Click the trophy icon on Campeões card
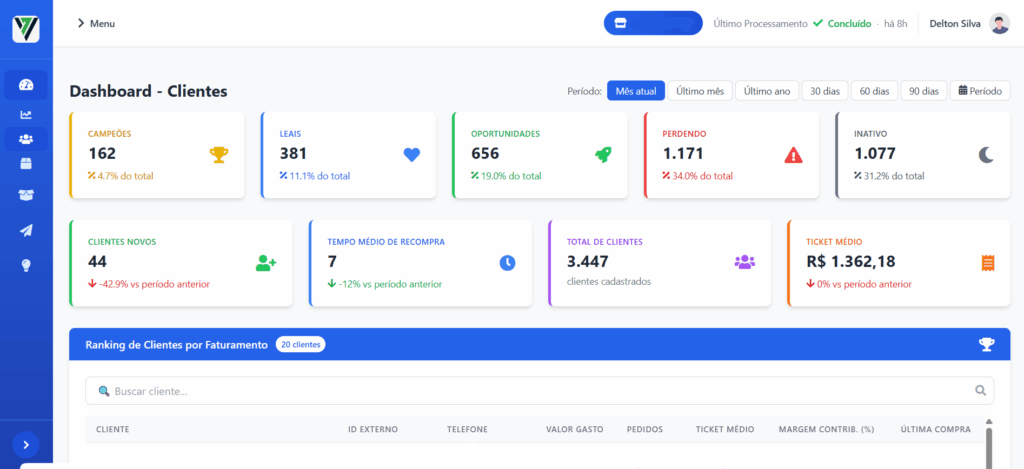Viewport: 1024px width, 469px height. [218, 154]
